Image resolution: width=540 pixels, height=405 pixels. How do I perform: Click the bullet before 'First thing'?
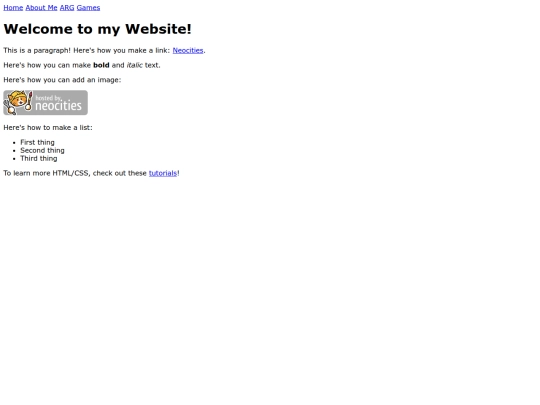pos(14,143)
